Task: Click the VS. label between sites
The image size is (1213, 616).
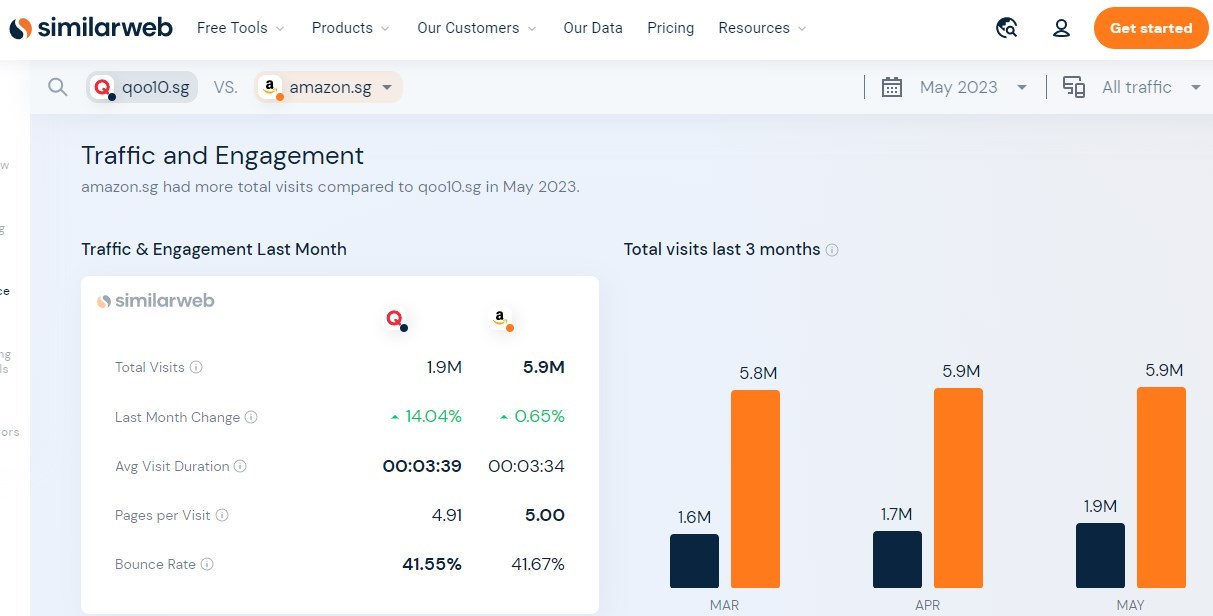Action: pos(226,88)
